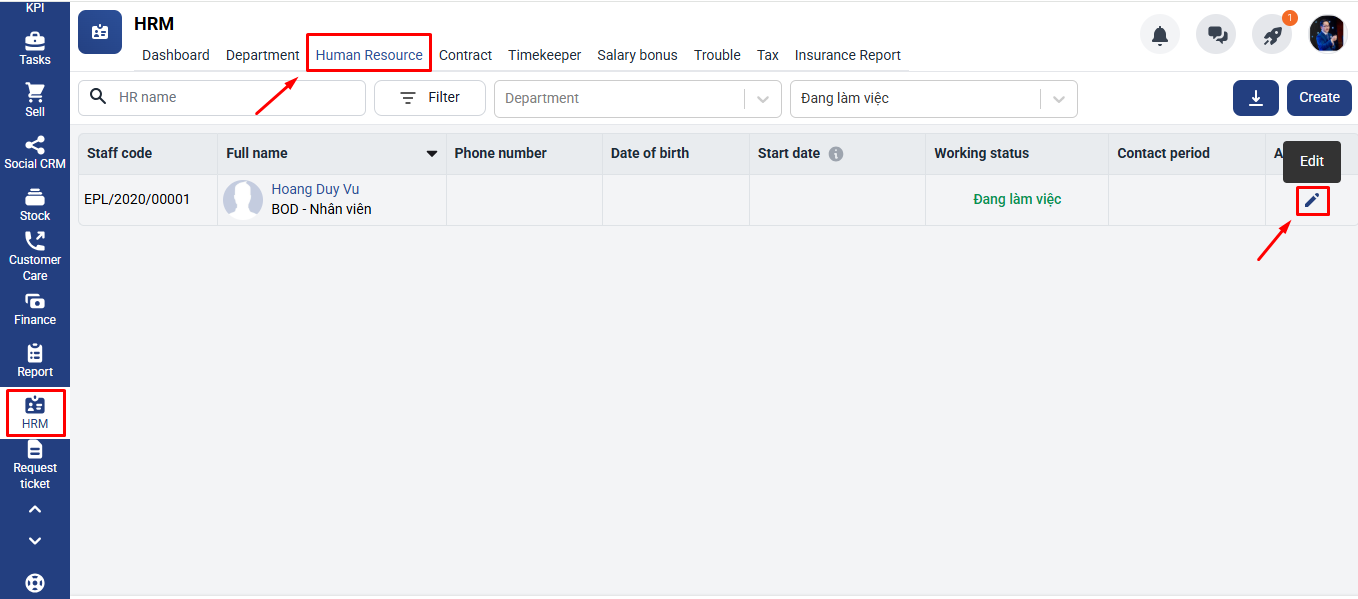Viewport: 1358px width, 599px height.
Task: Collapse sidebar with up chevron
Action: point(35,510)
